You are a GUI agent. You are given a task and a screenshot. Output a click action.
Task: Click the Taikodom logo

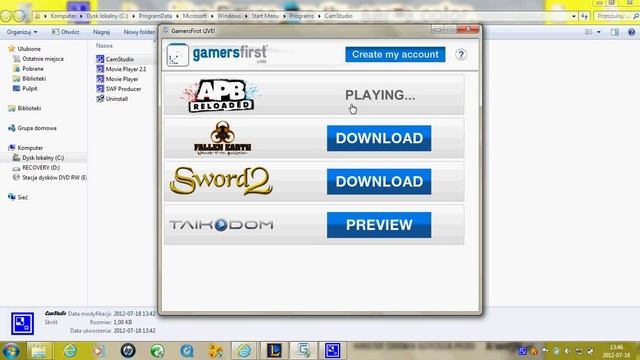[x=221, y=225]
